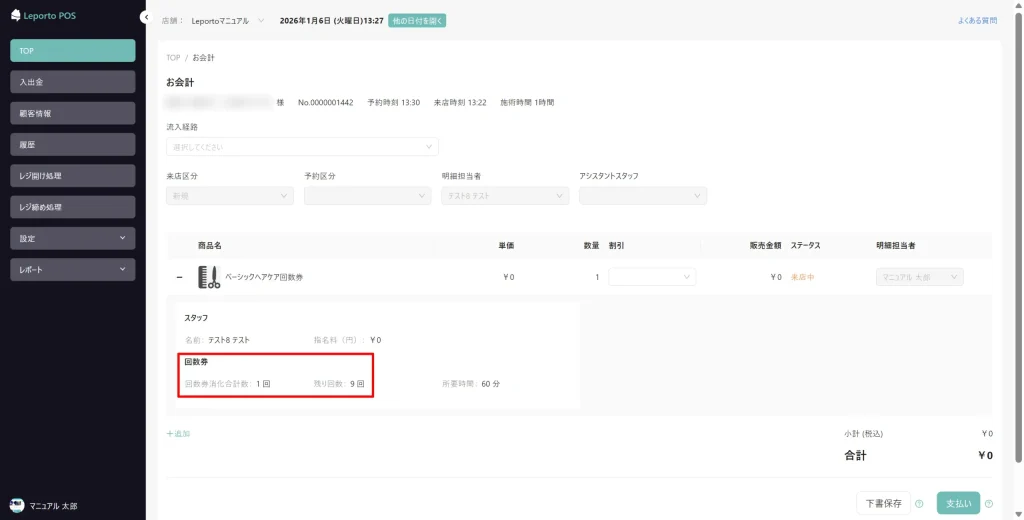
Task: Click the ＋追加 add item link
Action: 178,434
